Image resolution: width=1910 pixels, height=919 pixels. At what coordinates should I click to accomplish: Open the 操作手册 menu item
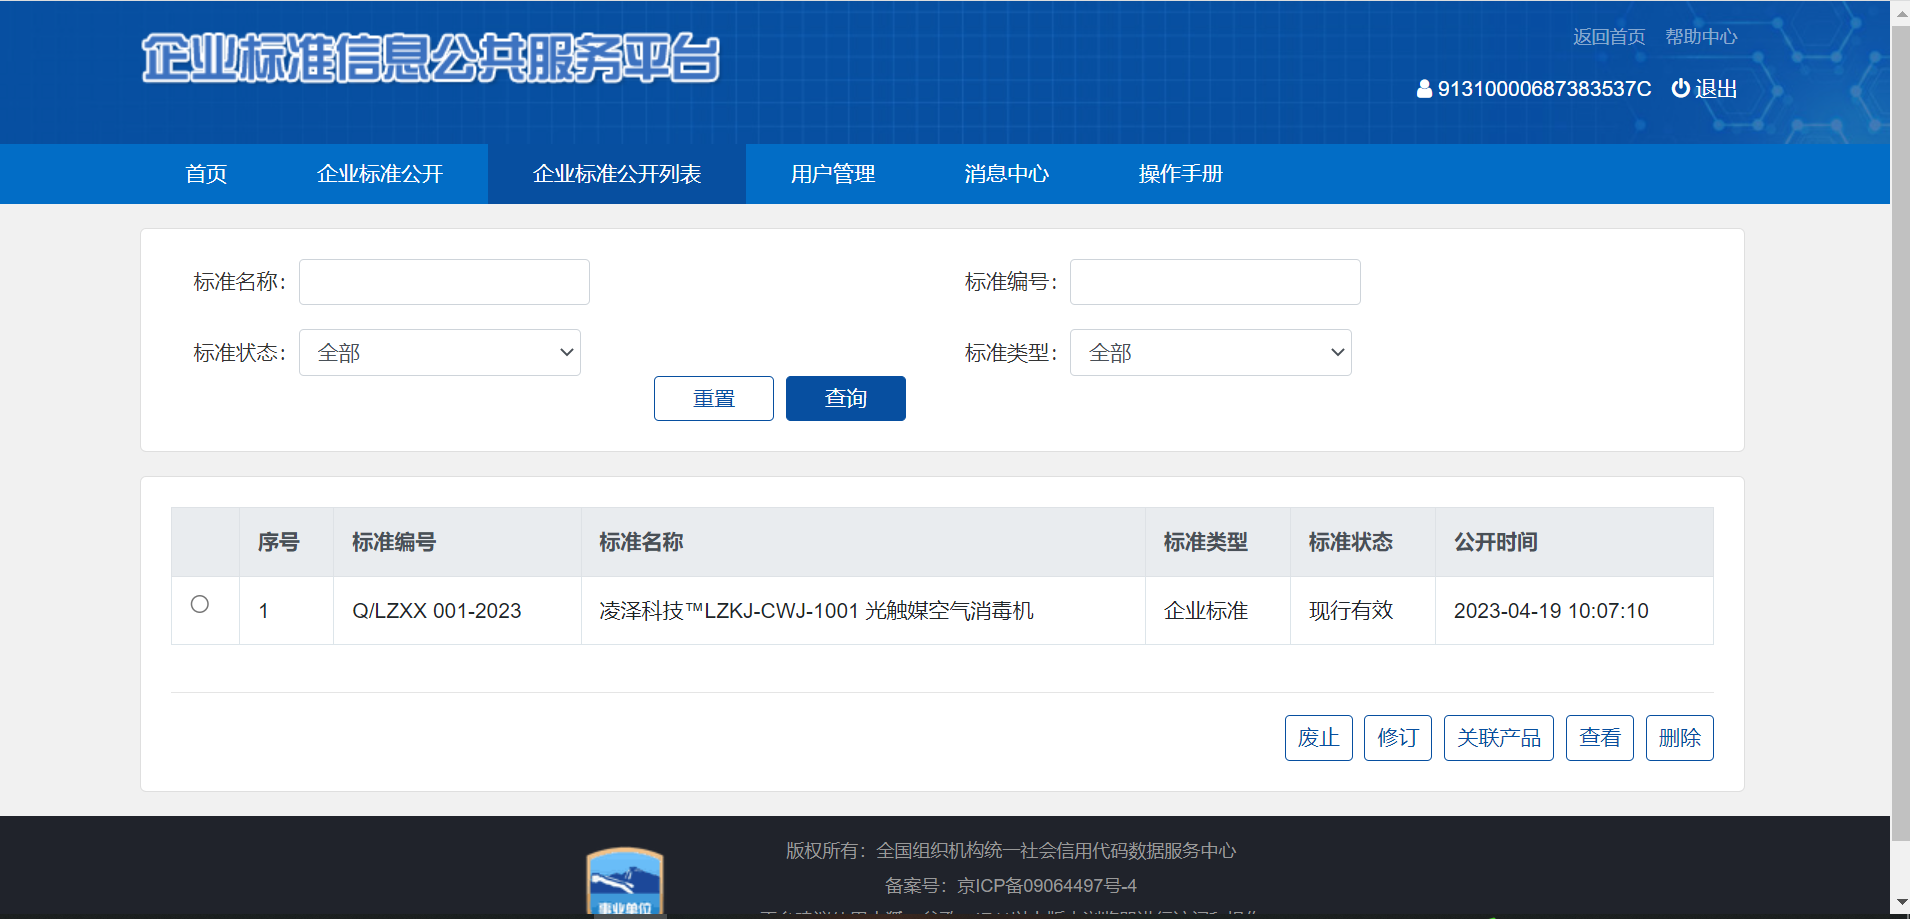pyautogui.click(x=1179, y=173)
